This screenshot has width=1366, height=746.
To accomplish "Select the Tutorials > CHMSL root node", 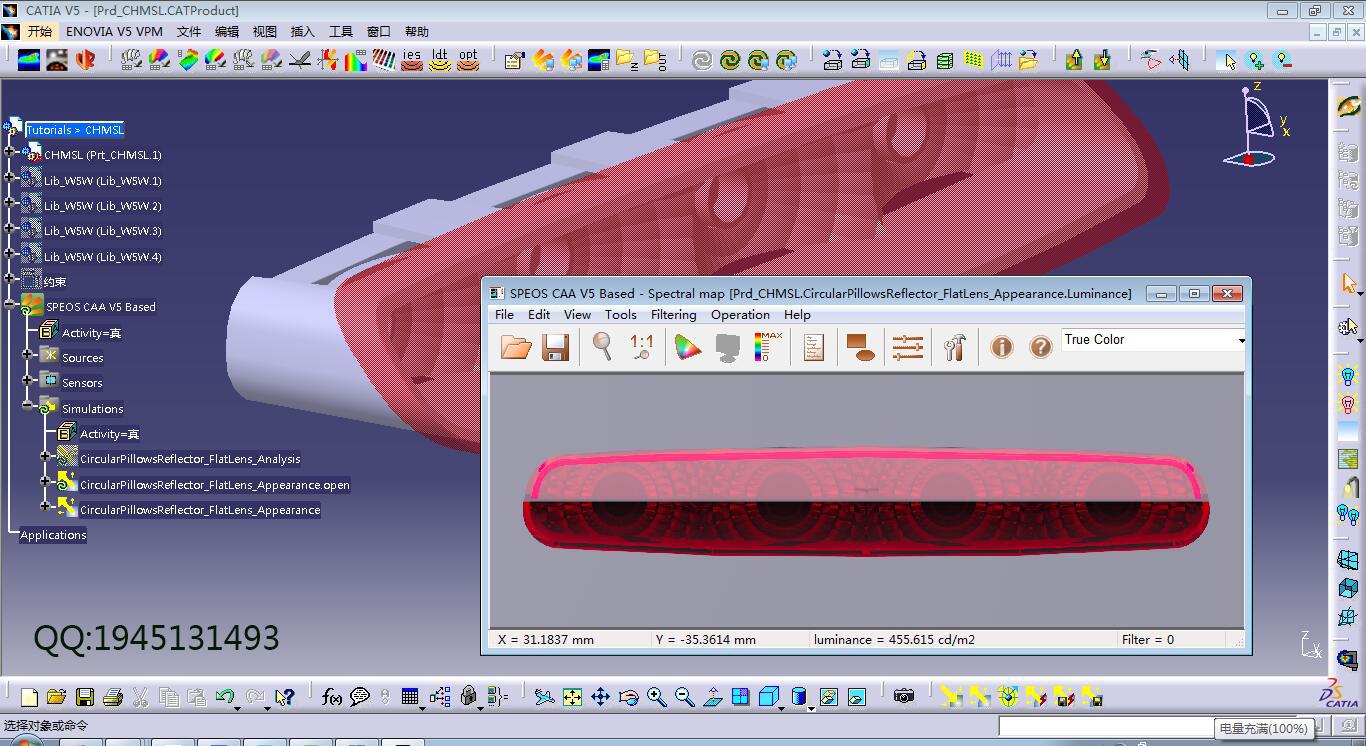I will point(75,130).
